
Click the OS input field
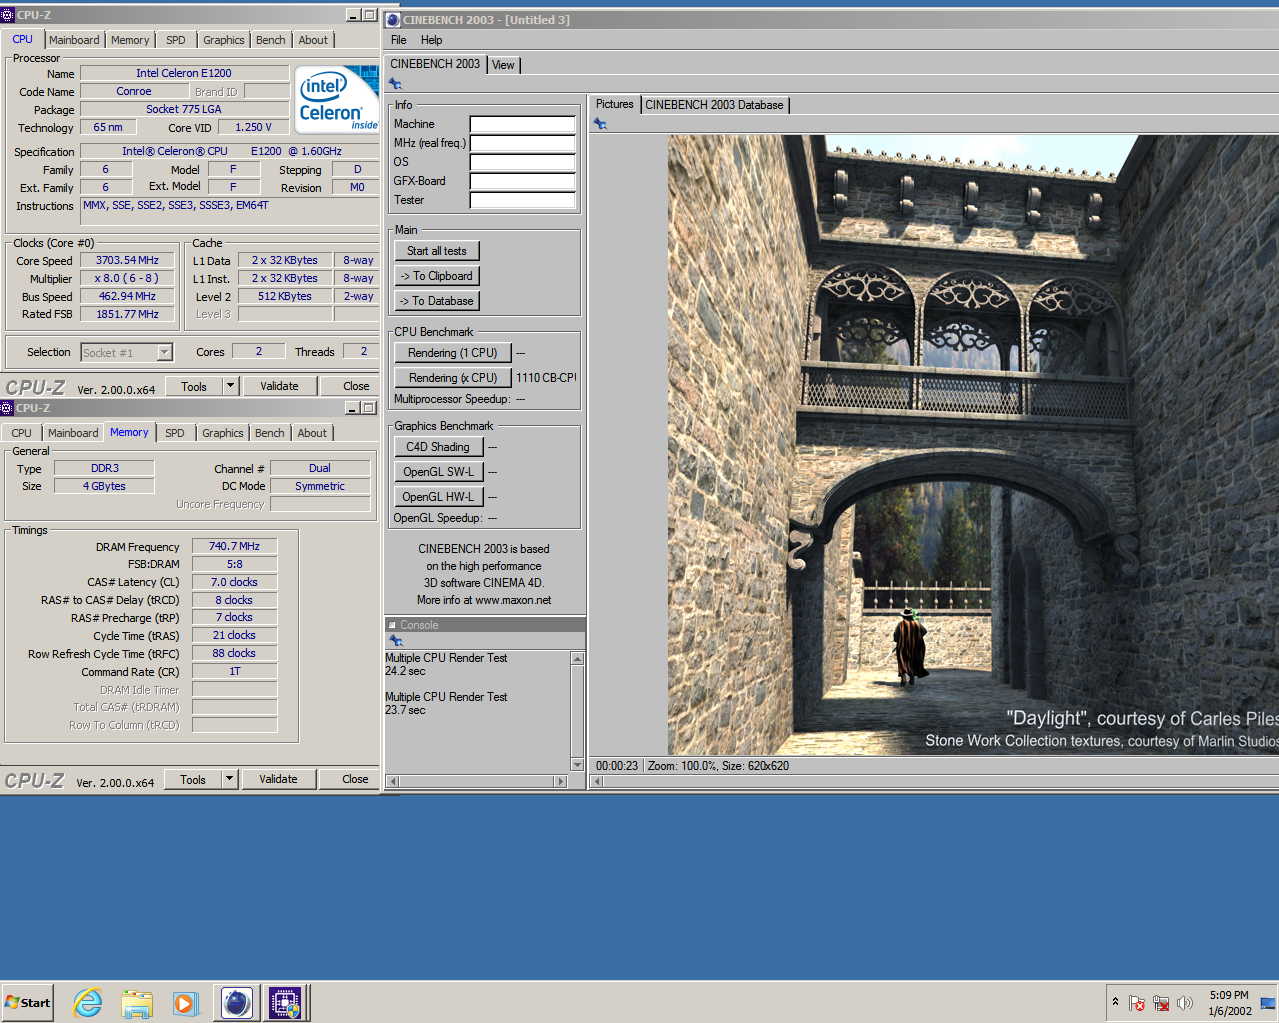pyautogui.click(x=523, y=163)
